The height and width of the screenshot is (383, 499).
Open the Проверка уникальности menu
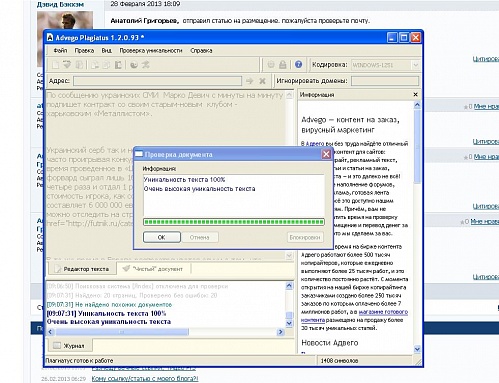(x=151, y=51)
